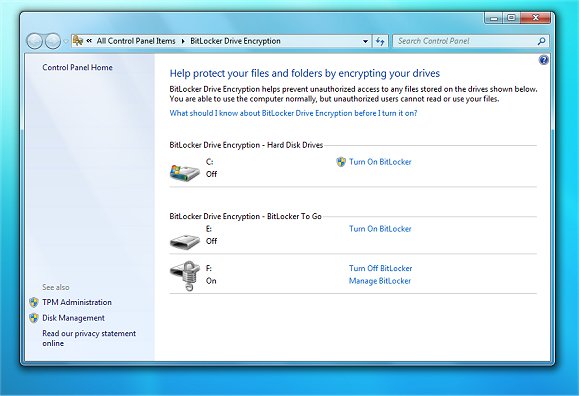Maximize the Control Panel window
The image size is (579, 396).
click(511, 17)
